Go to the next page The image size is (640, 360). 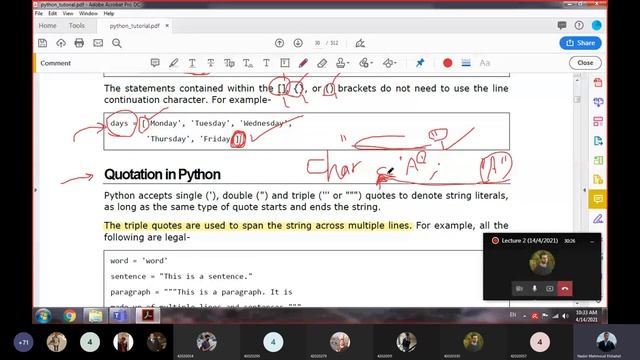pos(298,43)
